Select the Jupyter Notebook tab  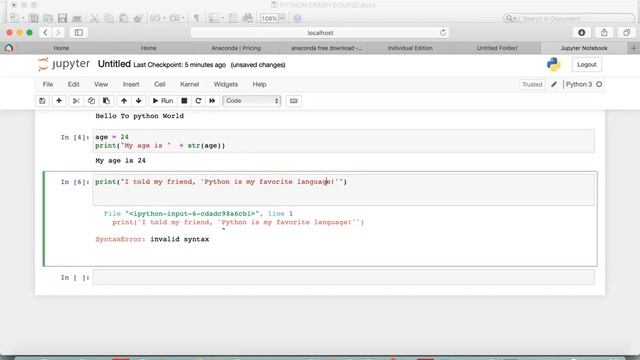point(584,48)
